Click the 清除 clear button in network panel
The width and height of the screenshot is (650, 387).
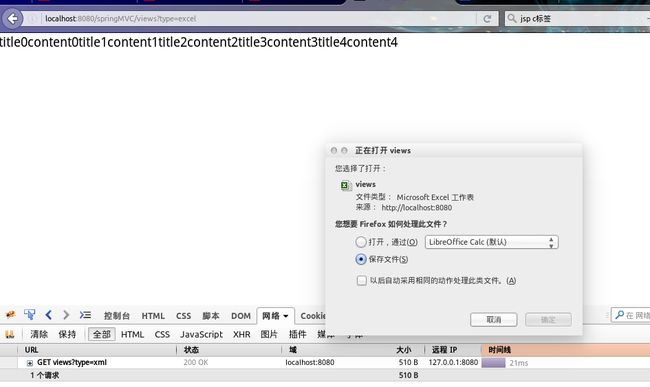(x=39, y=334)
